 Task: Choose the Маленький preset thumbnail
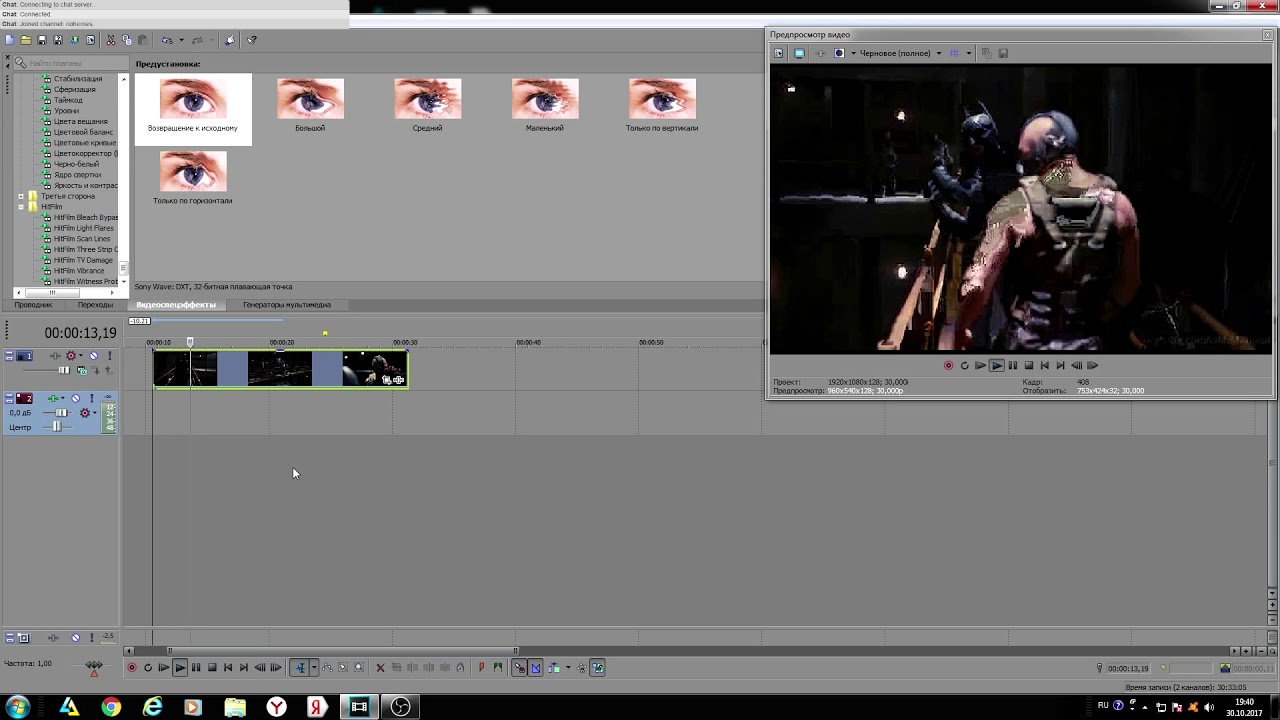pos(545,99)
